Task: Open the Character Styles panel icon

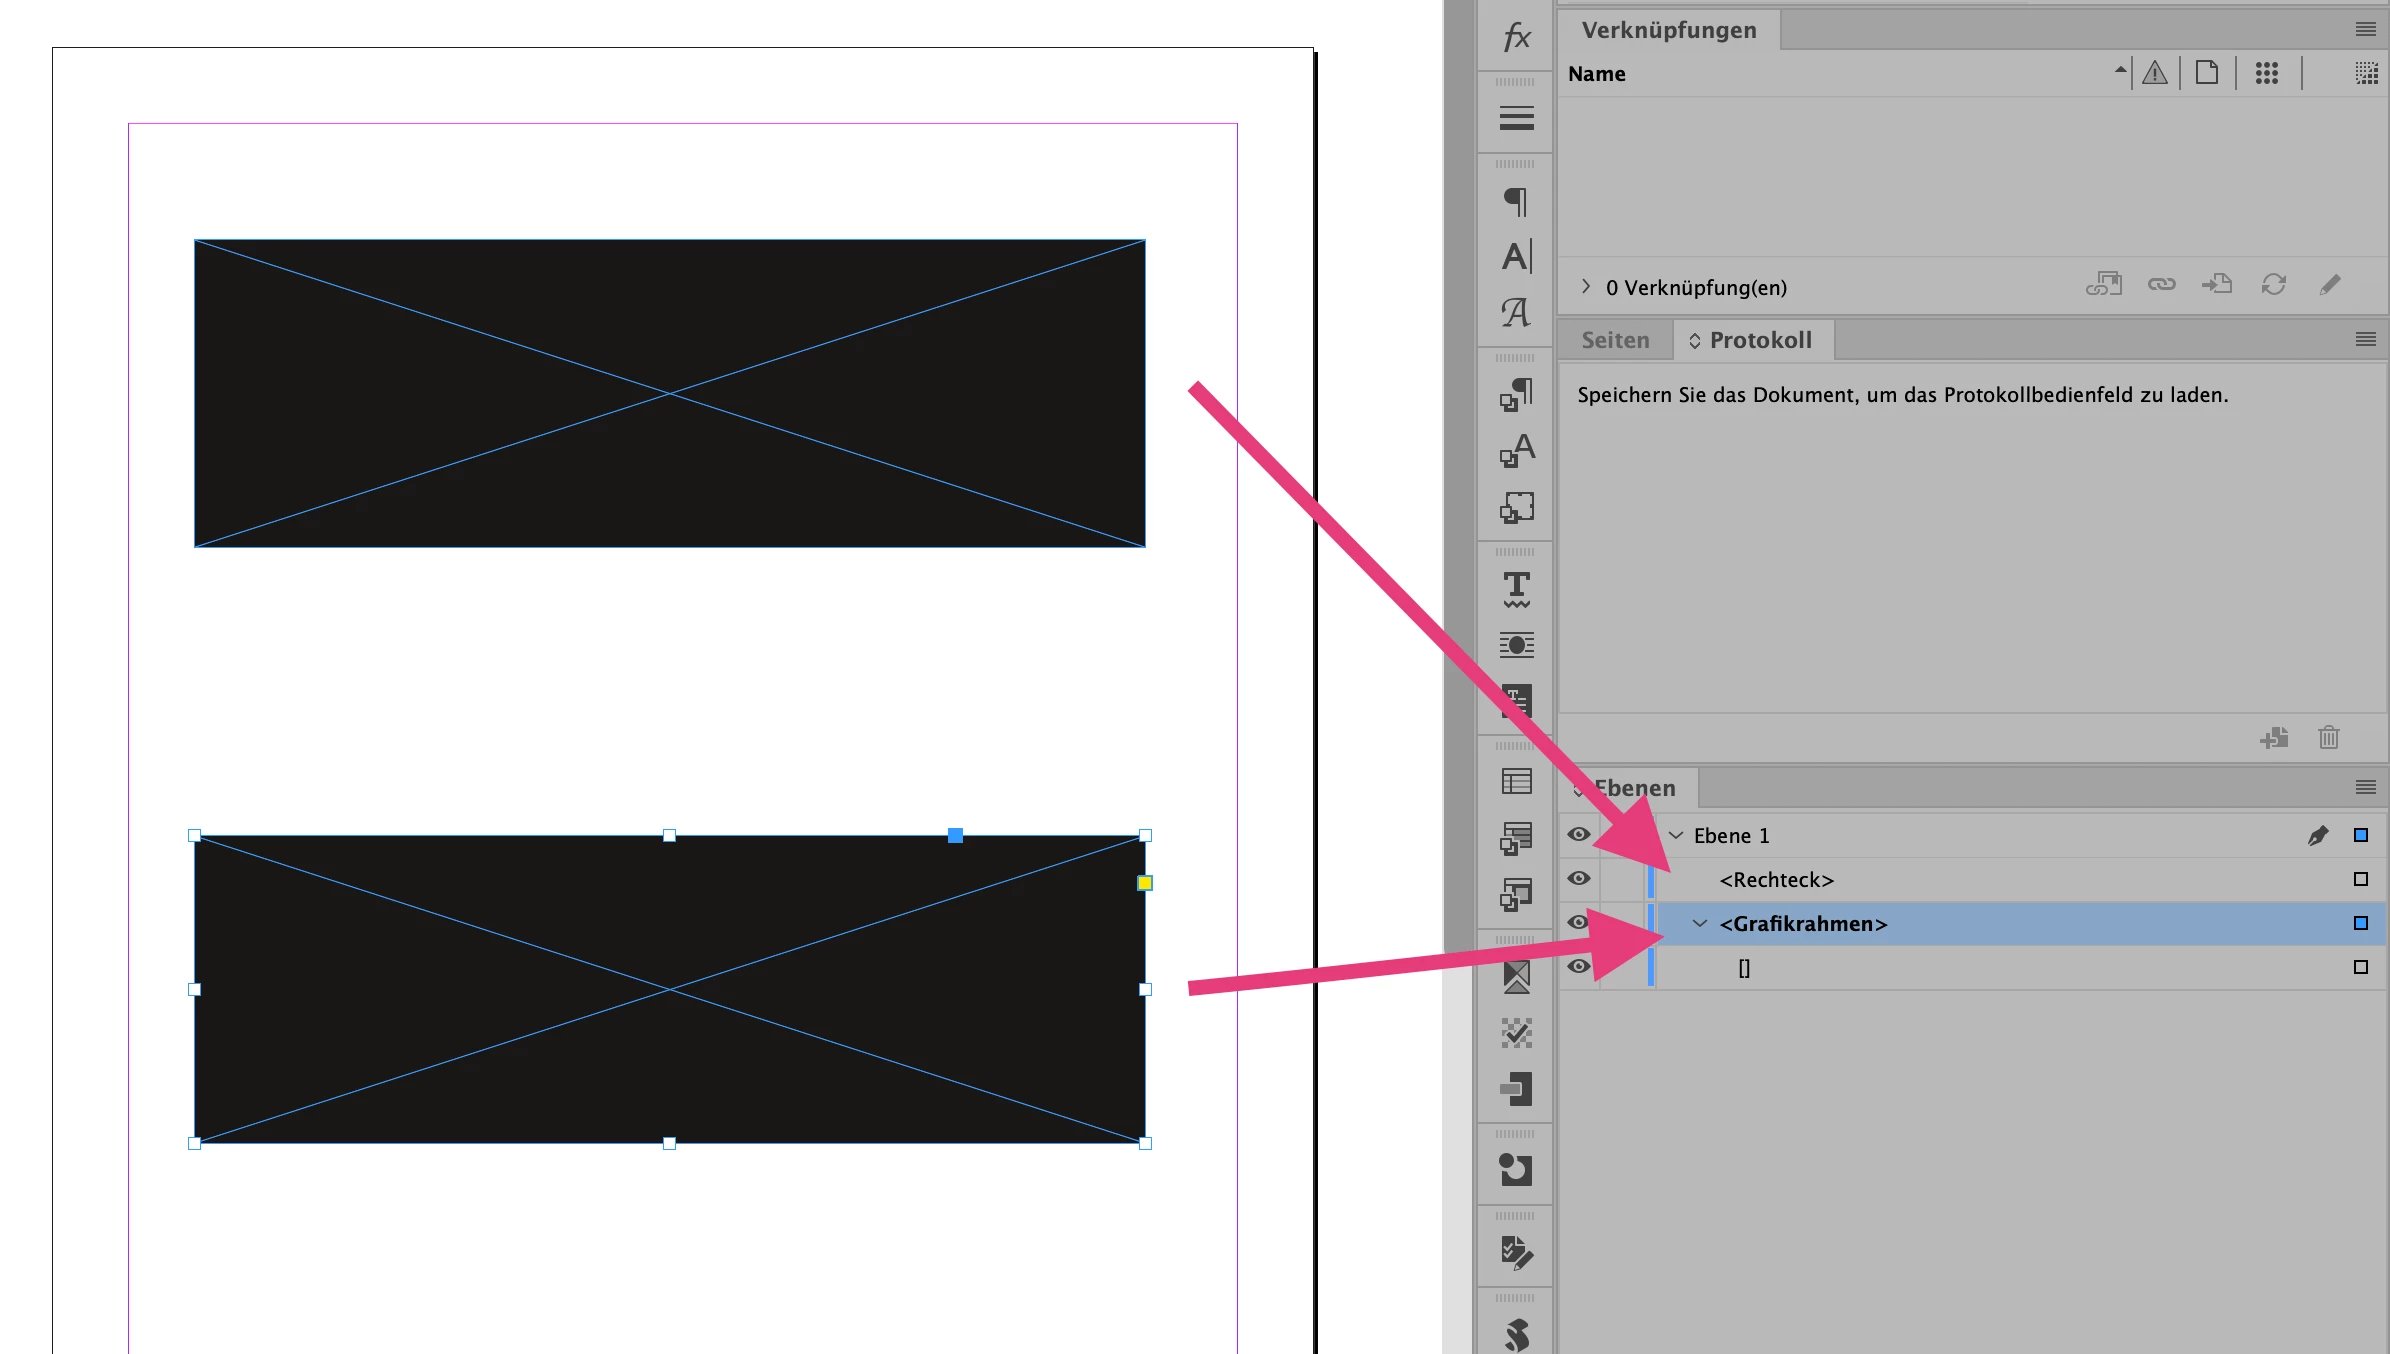Action: click(x=1516, y=450)
